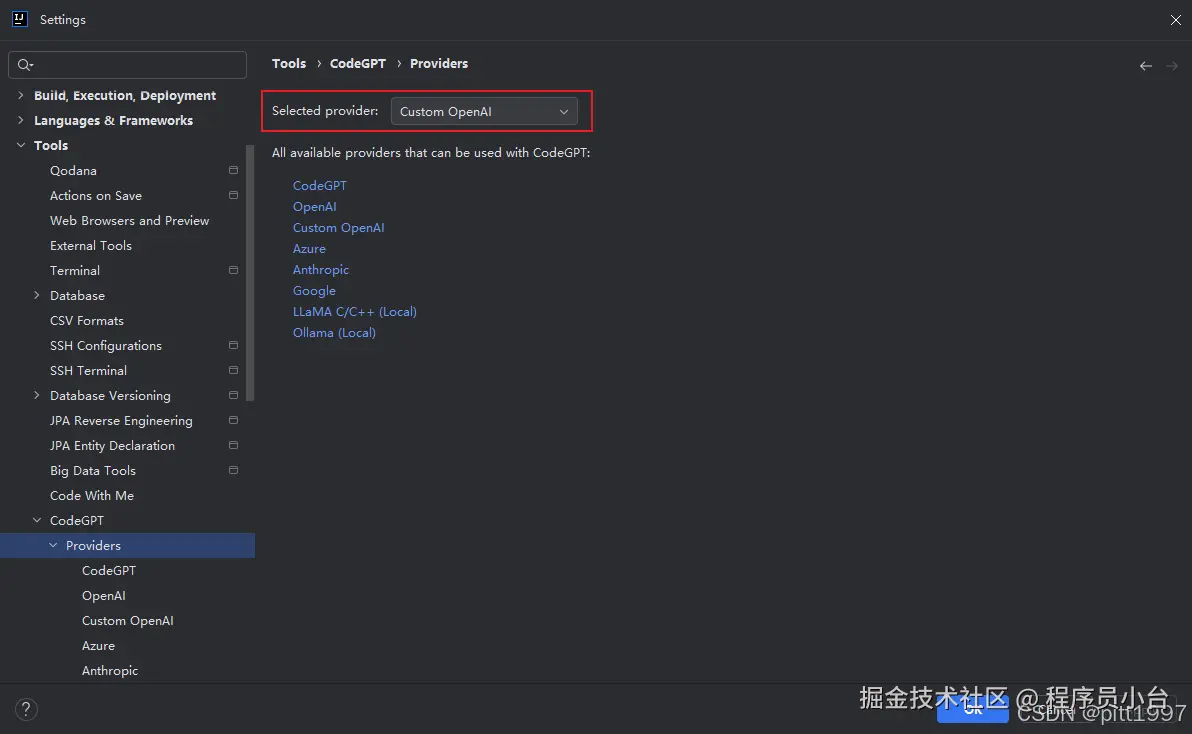This screenshot has height=734, width=1192.
Task: Click project-level icon next to Qodana
Action: [233, 170]
